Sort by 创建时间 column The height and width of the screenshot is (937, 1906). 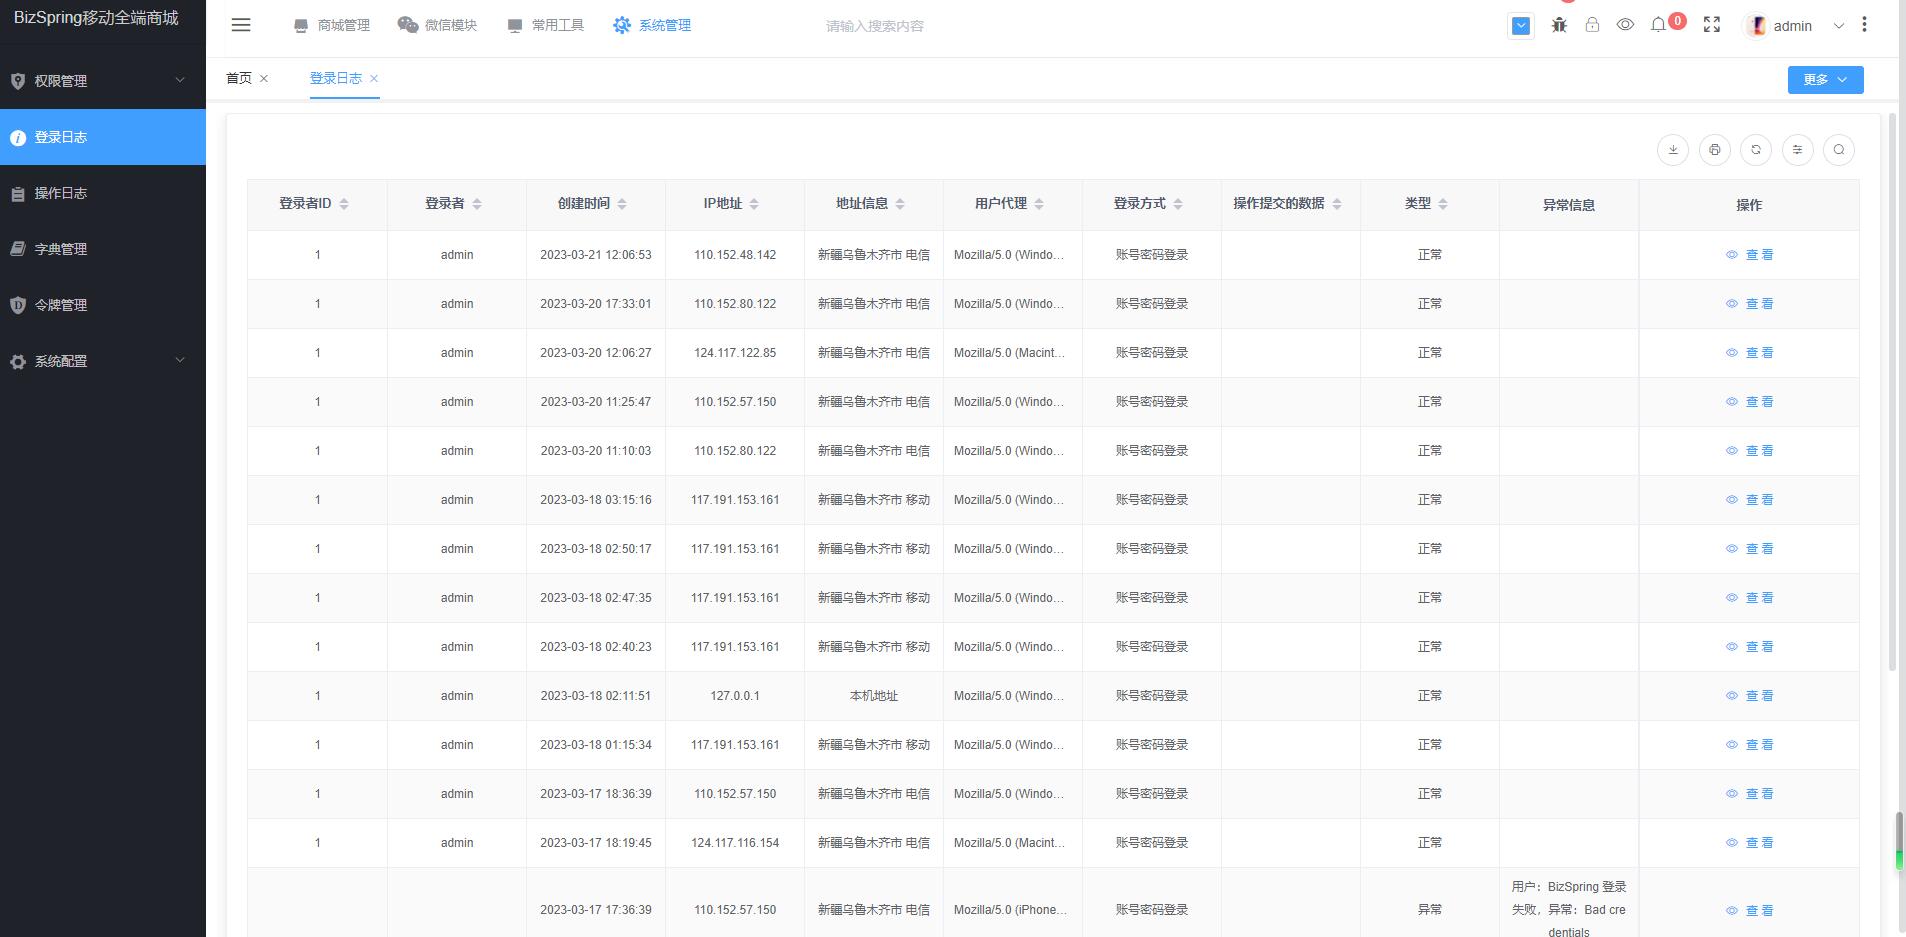[x=622, y=204]
